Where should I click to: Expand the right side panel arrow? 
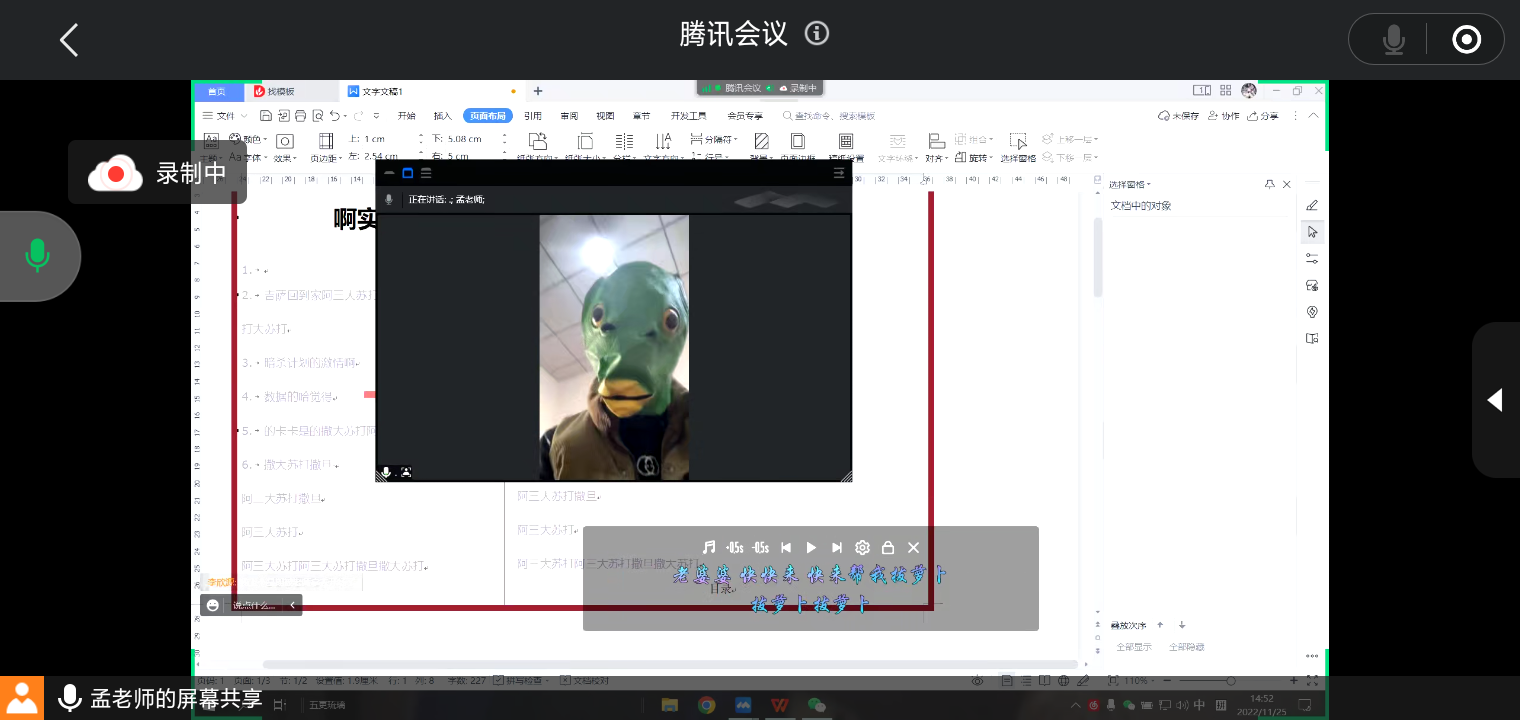1495,400
